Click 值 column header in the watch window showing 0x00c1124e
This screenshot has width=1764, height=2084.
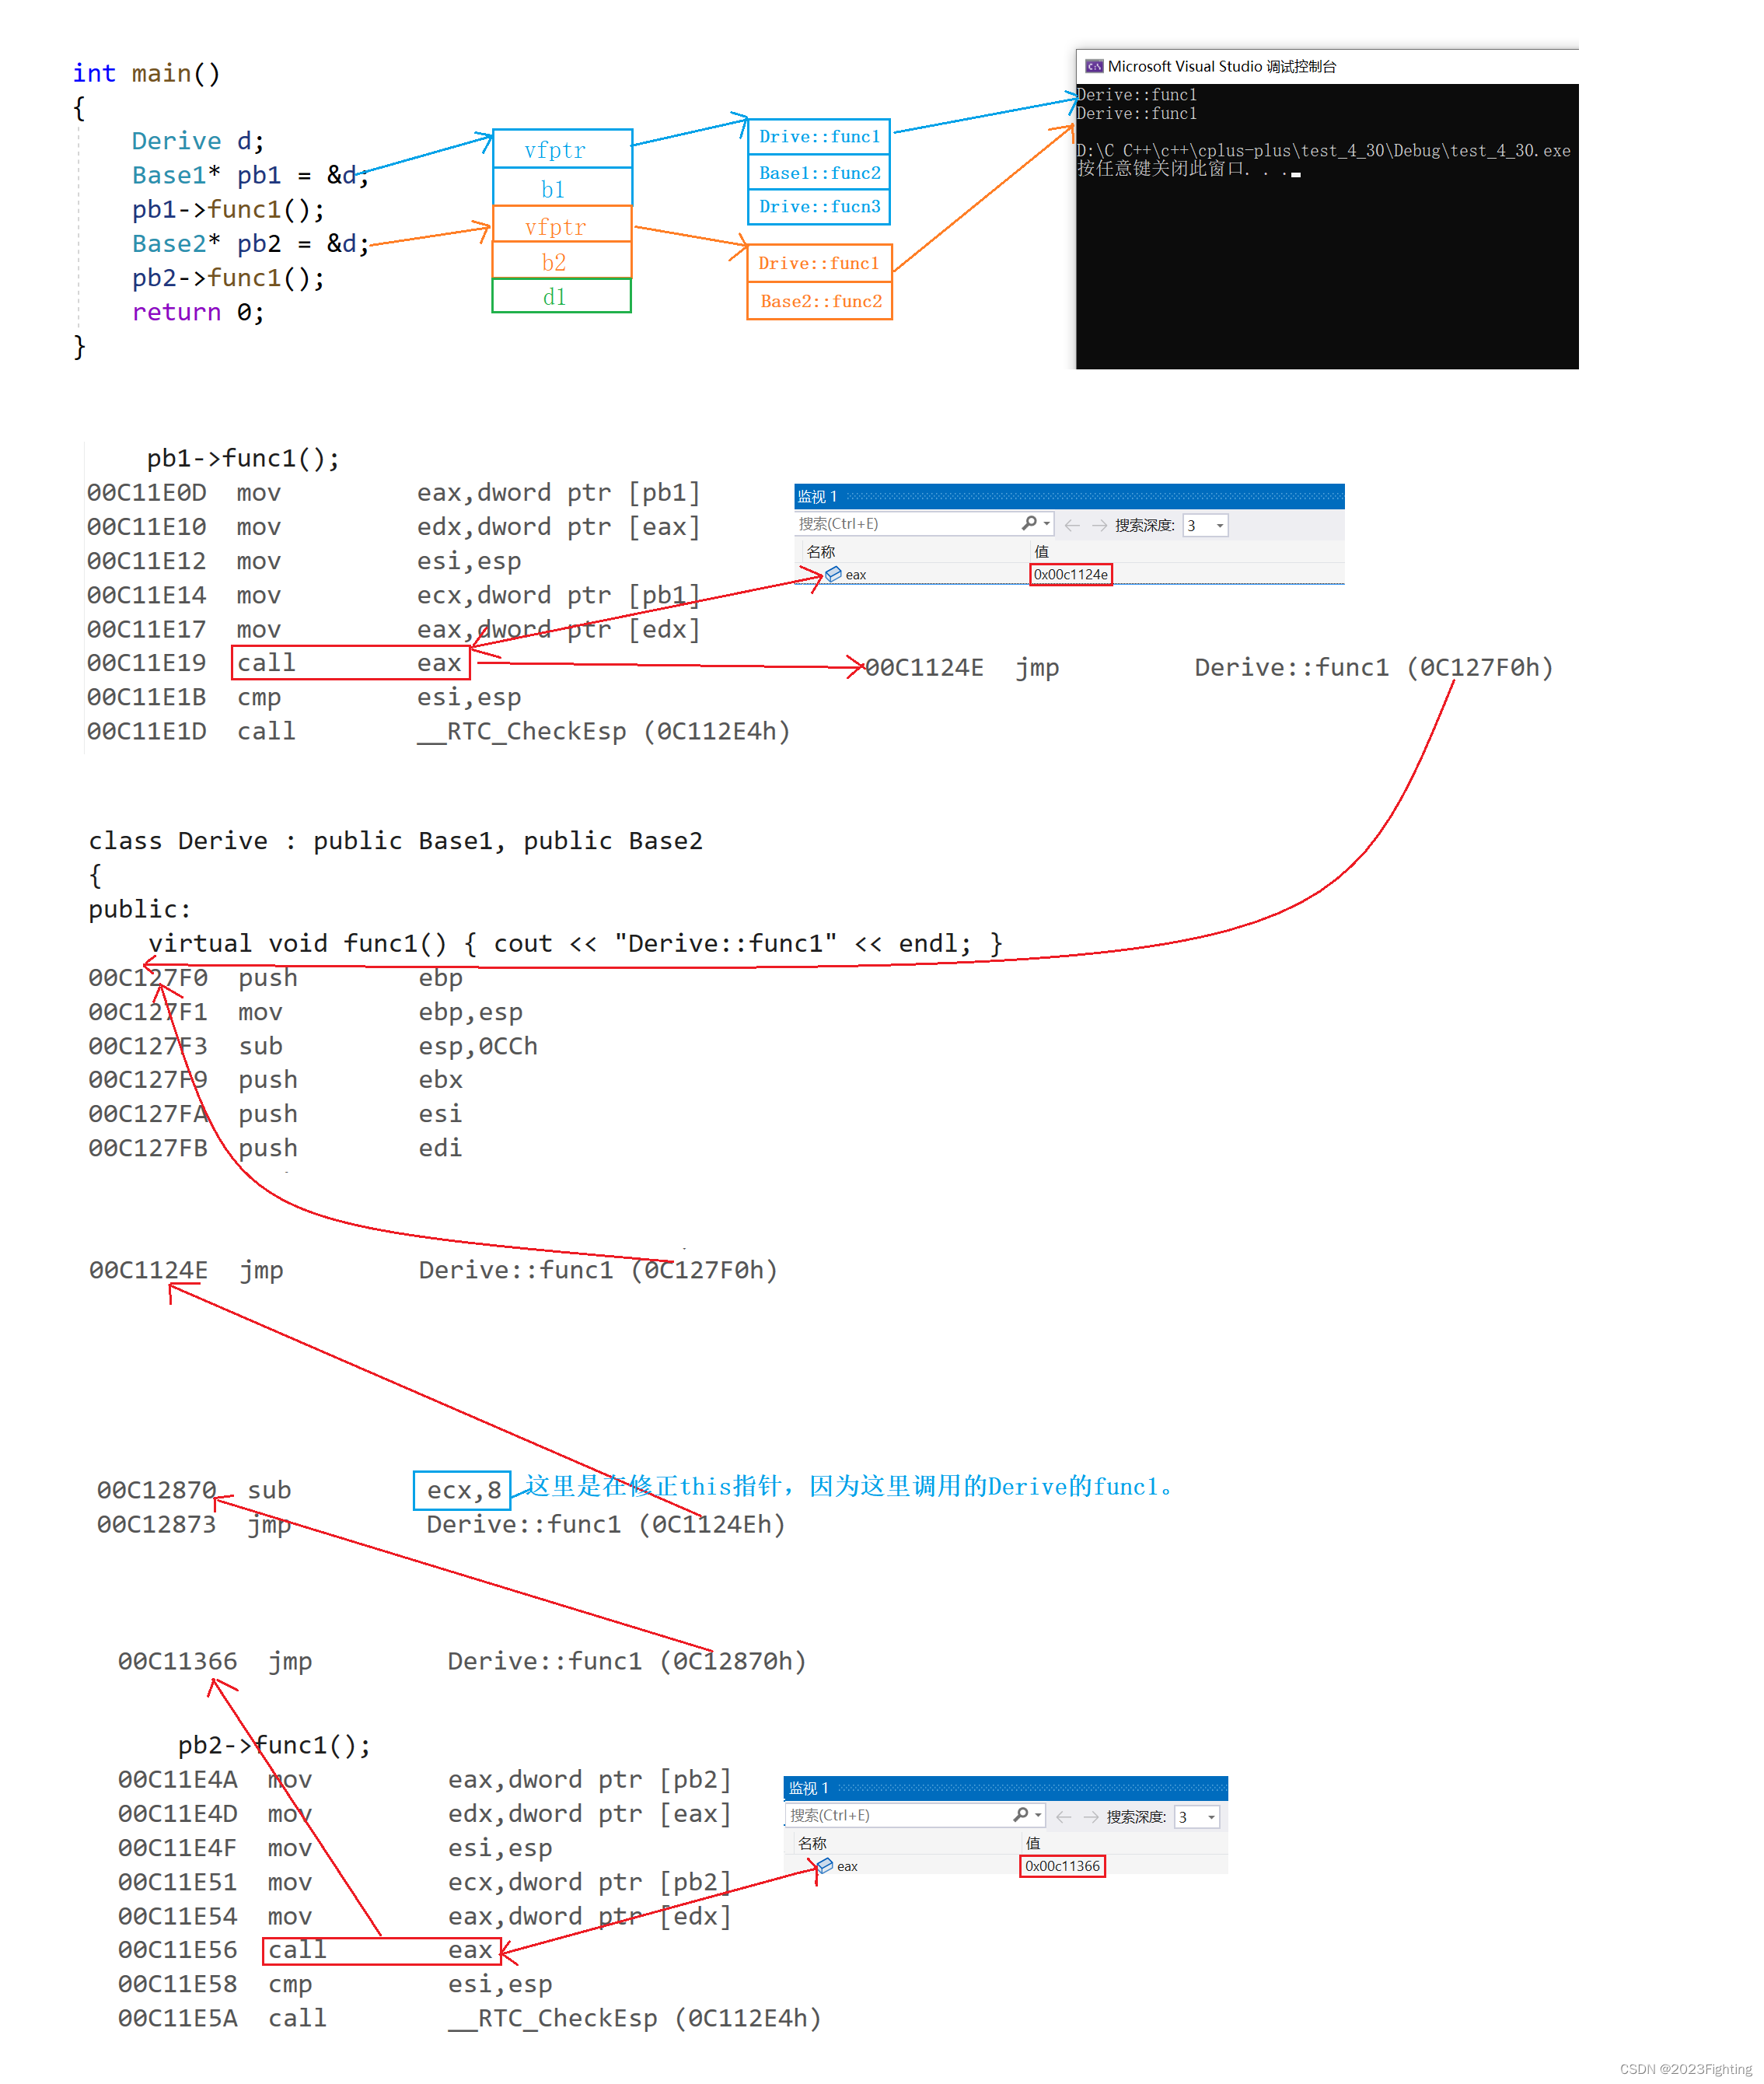1041,551
